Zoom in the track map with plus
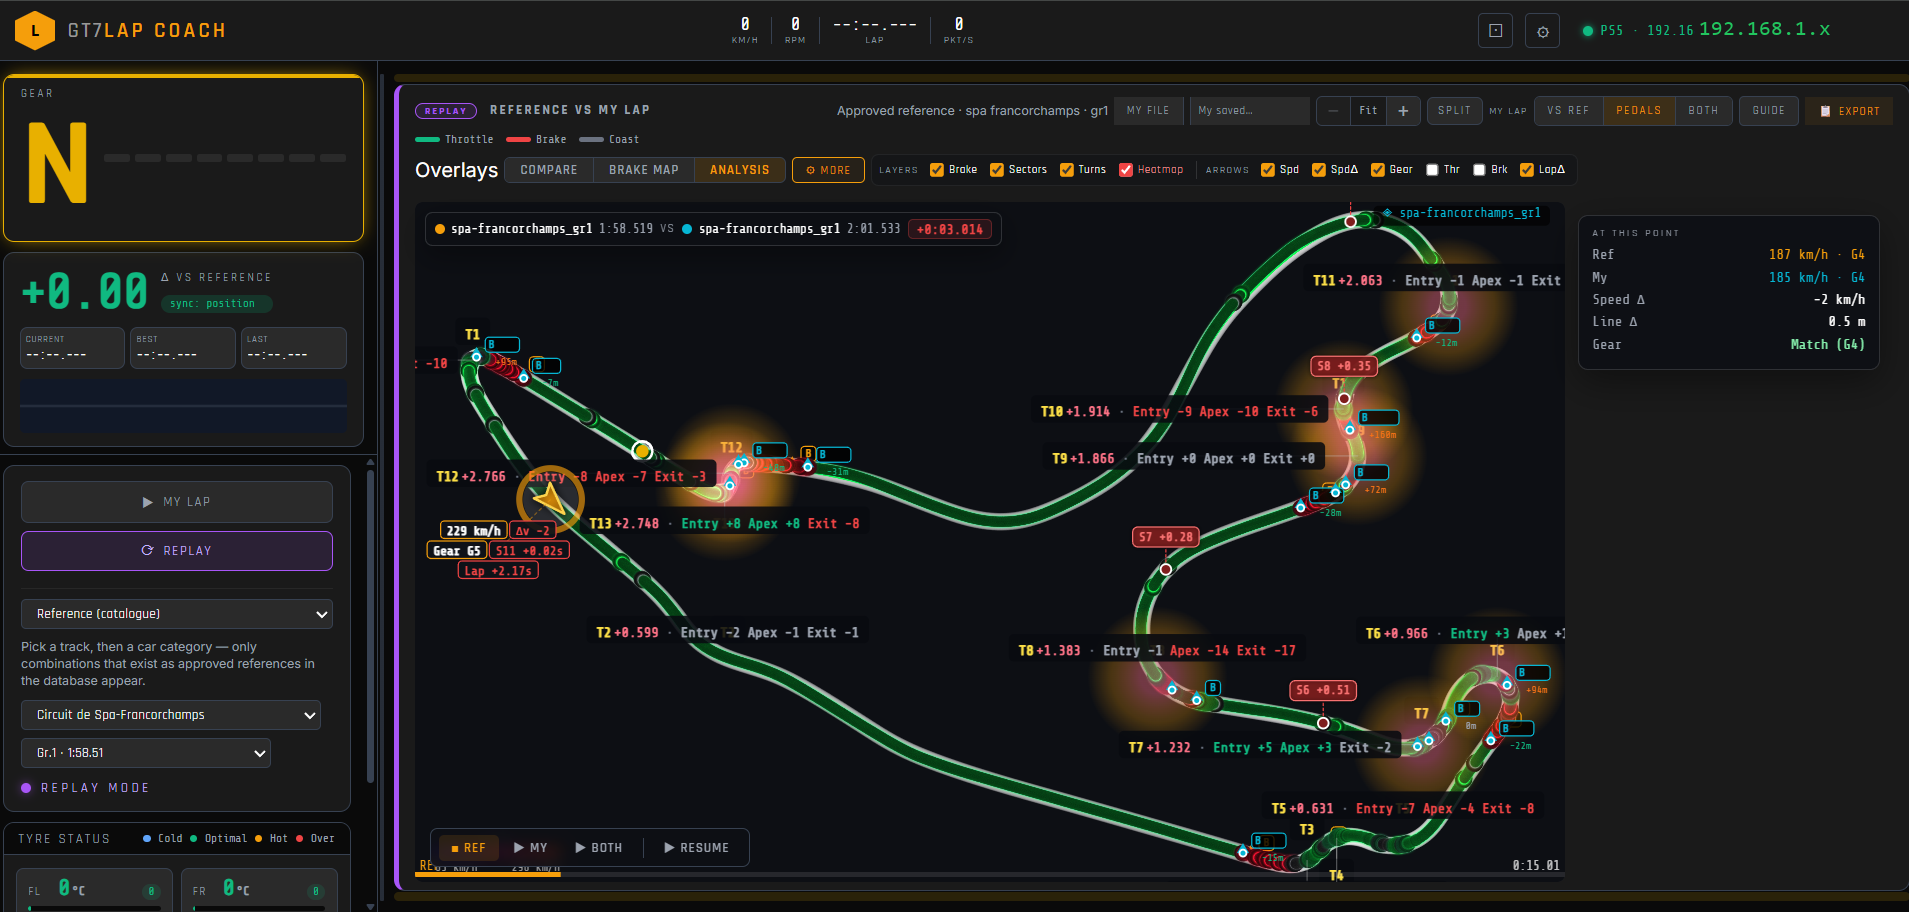Image resolution: width=1909 pixels, height=912 pixels. point(1403,111)
